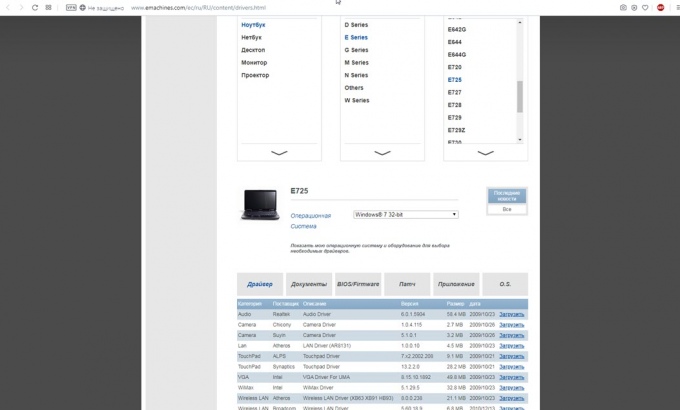Viewport: 680px width, 410px height.
Task: Select N Series in series list
Action: [356, 75]
